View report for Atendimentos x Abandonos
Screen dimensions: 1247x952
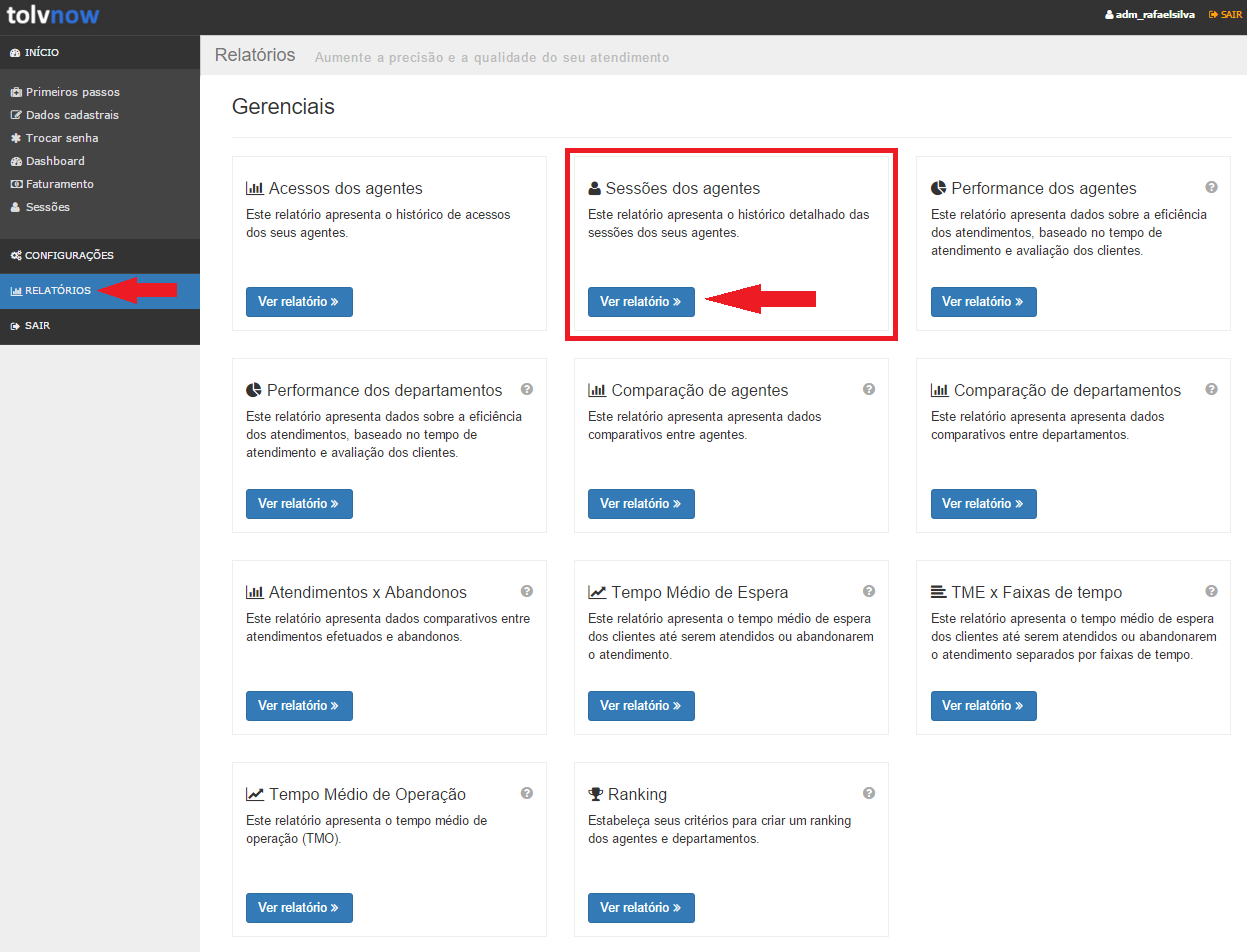[x=299, y=706]
